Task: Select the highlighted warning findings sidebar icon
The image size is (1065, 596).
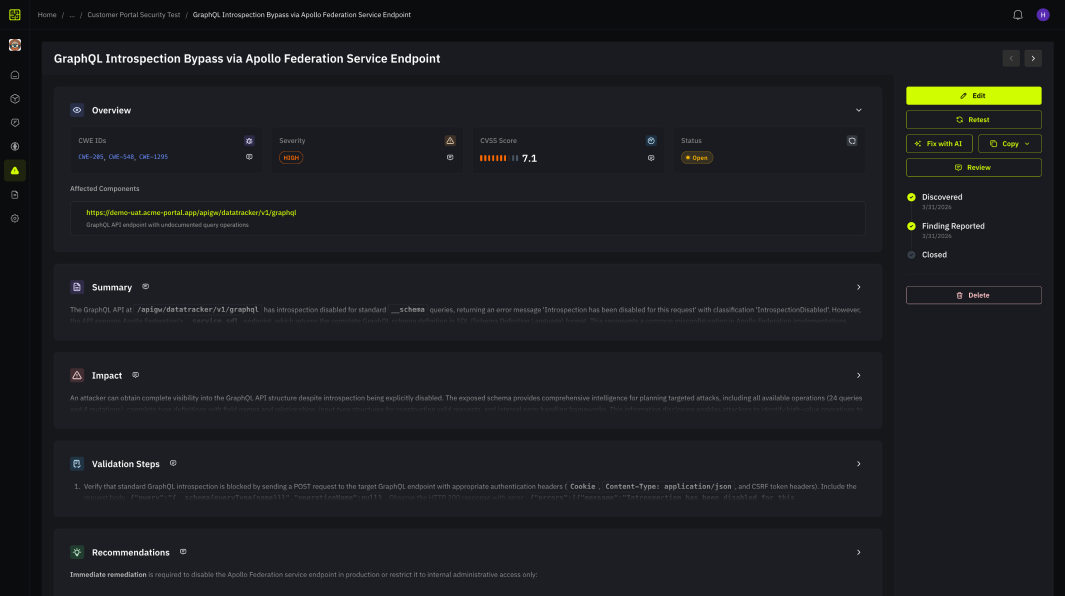Action: (15, 171)
